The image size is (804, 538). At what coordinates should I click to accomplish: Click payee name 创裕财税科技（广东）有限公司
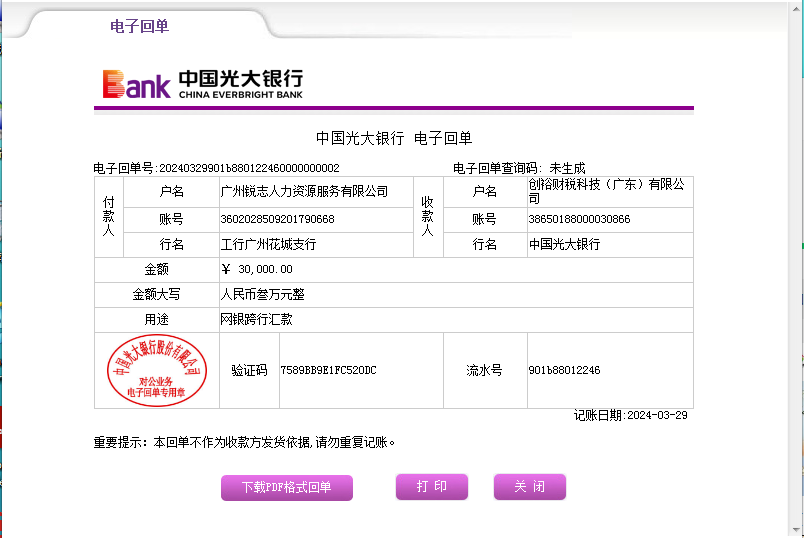pos(607,191)
